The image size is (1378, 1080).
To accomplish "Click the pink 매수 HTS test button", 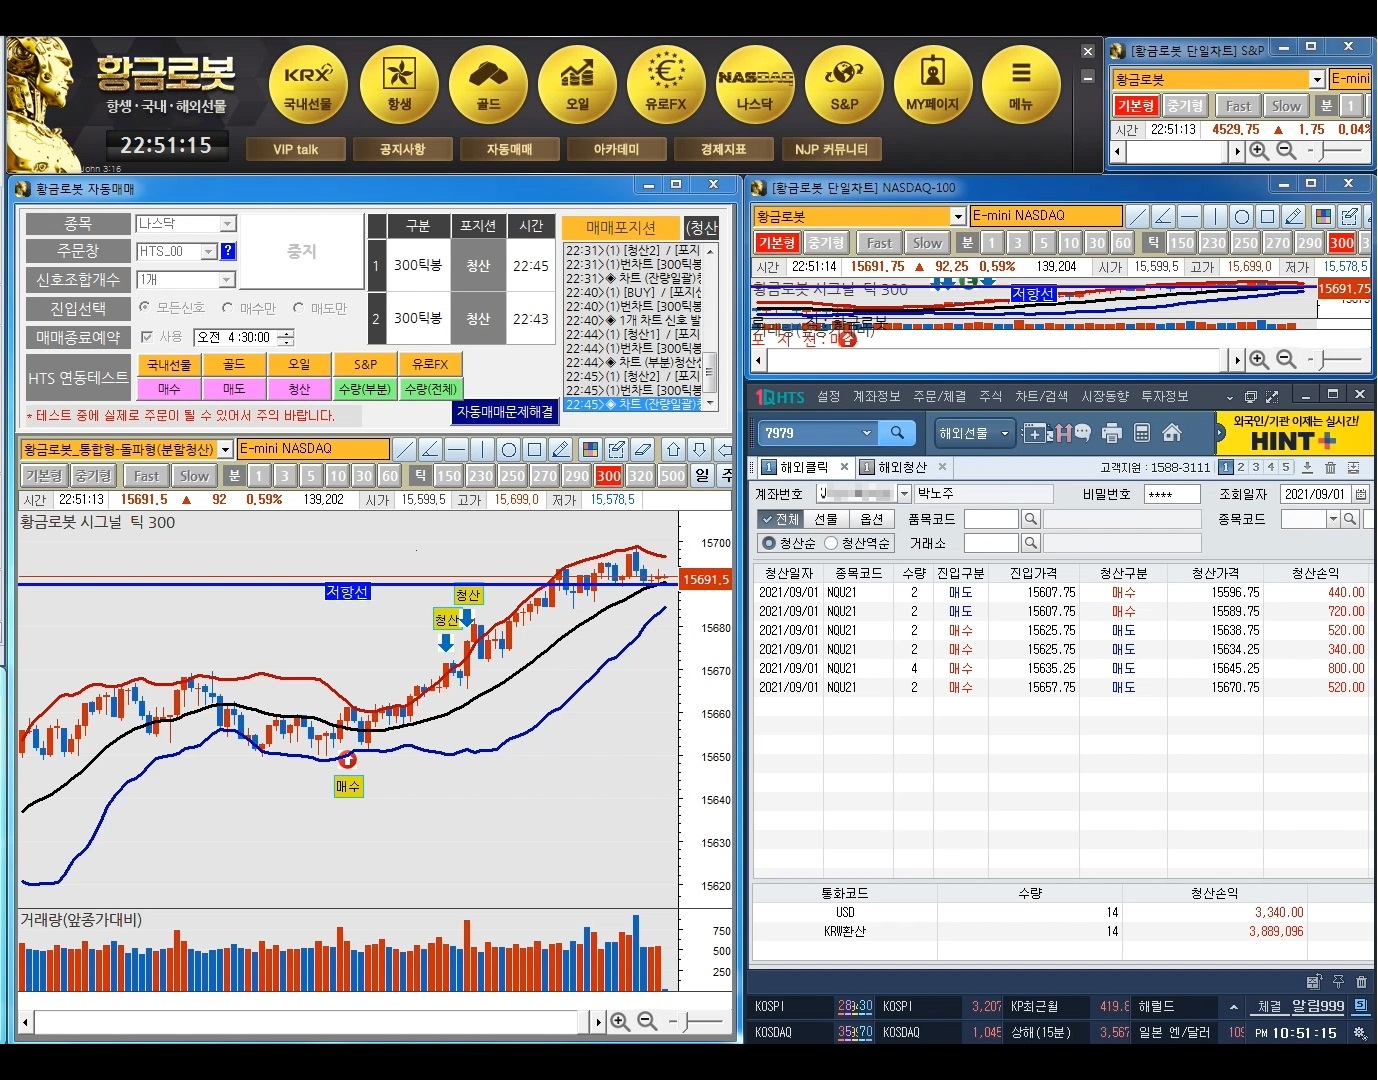I will [x=169, y=389].
